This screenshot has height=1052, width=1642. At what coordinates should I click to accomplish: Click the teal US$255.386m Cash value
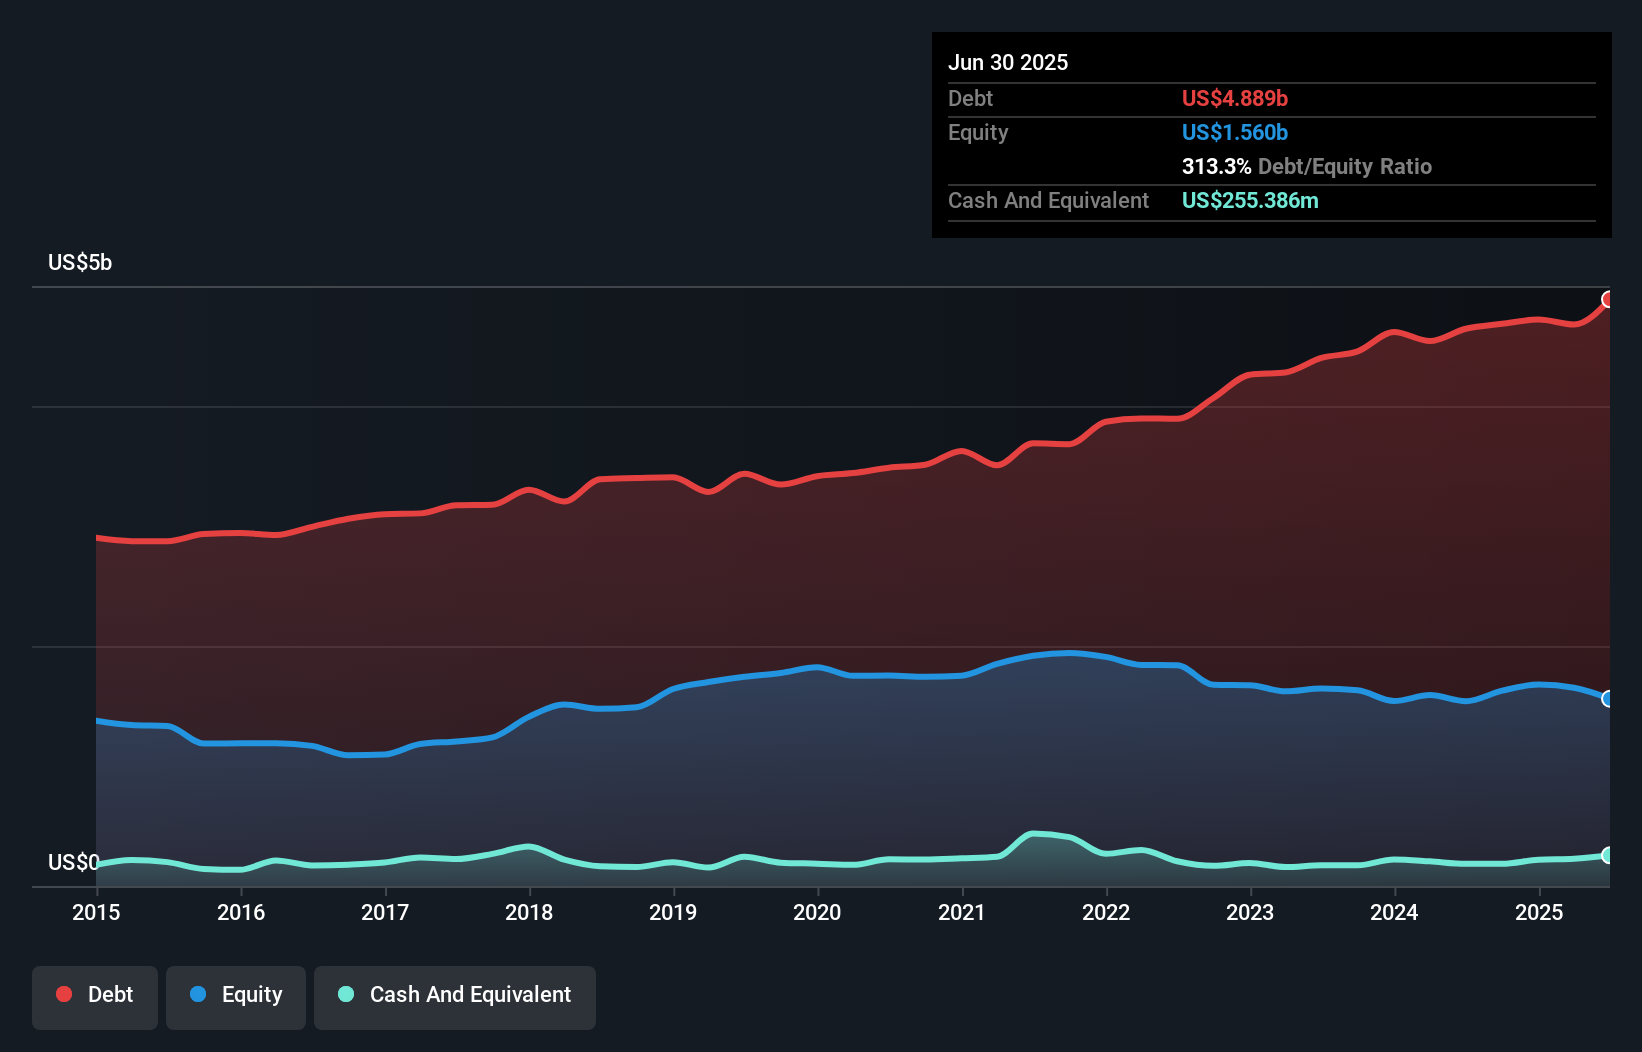click(1250, 200)
